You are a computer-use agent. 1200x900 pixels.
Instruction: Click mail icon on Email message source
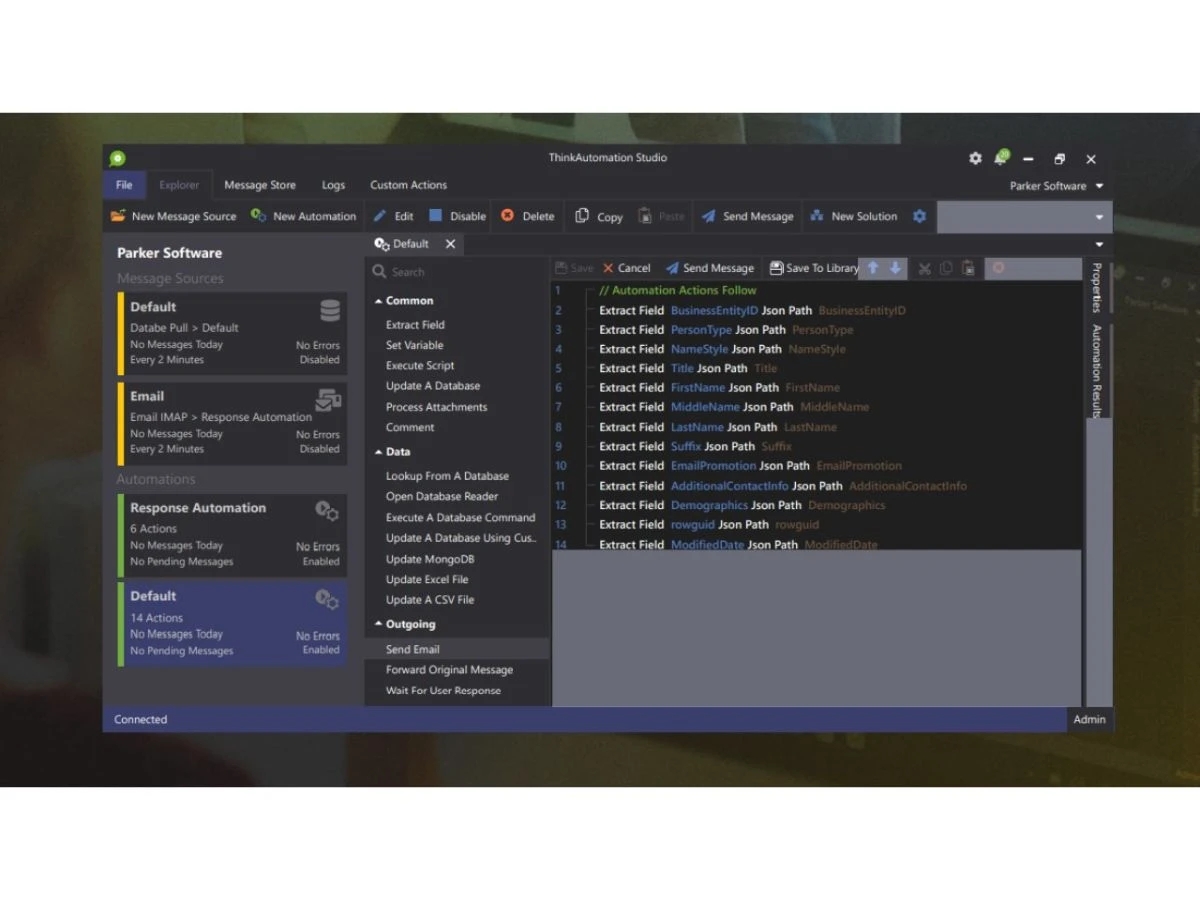tap(328, 400)
